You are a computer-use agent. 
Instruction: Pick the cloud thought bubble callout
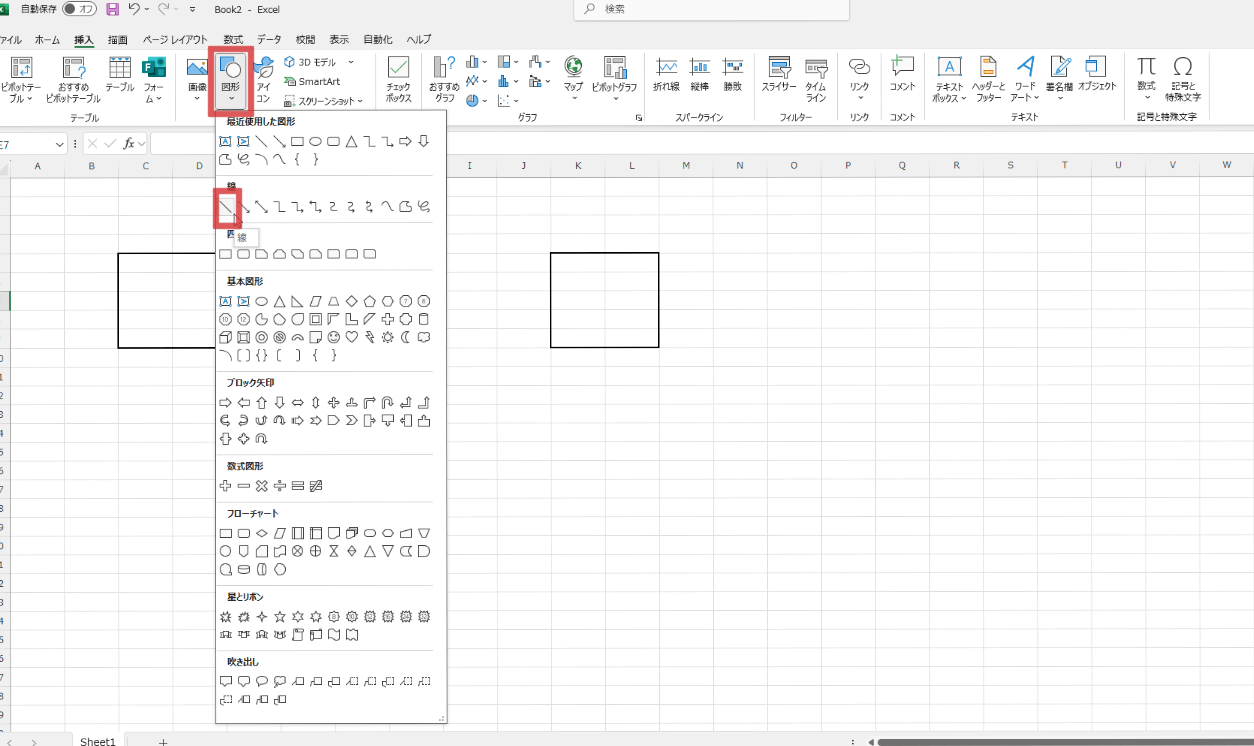coord(279,681)
